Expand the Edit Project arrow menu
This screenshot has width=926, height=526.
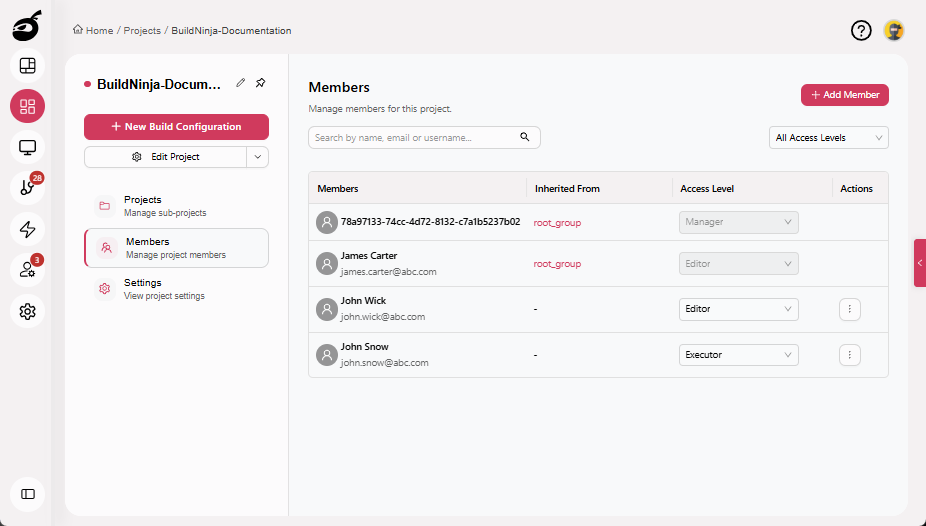point(257,157)
